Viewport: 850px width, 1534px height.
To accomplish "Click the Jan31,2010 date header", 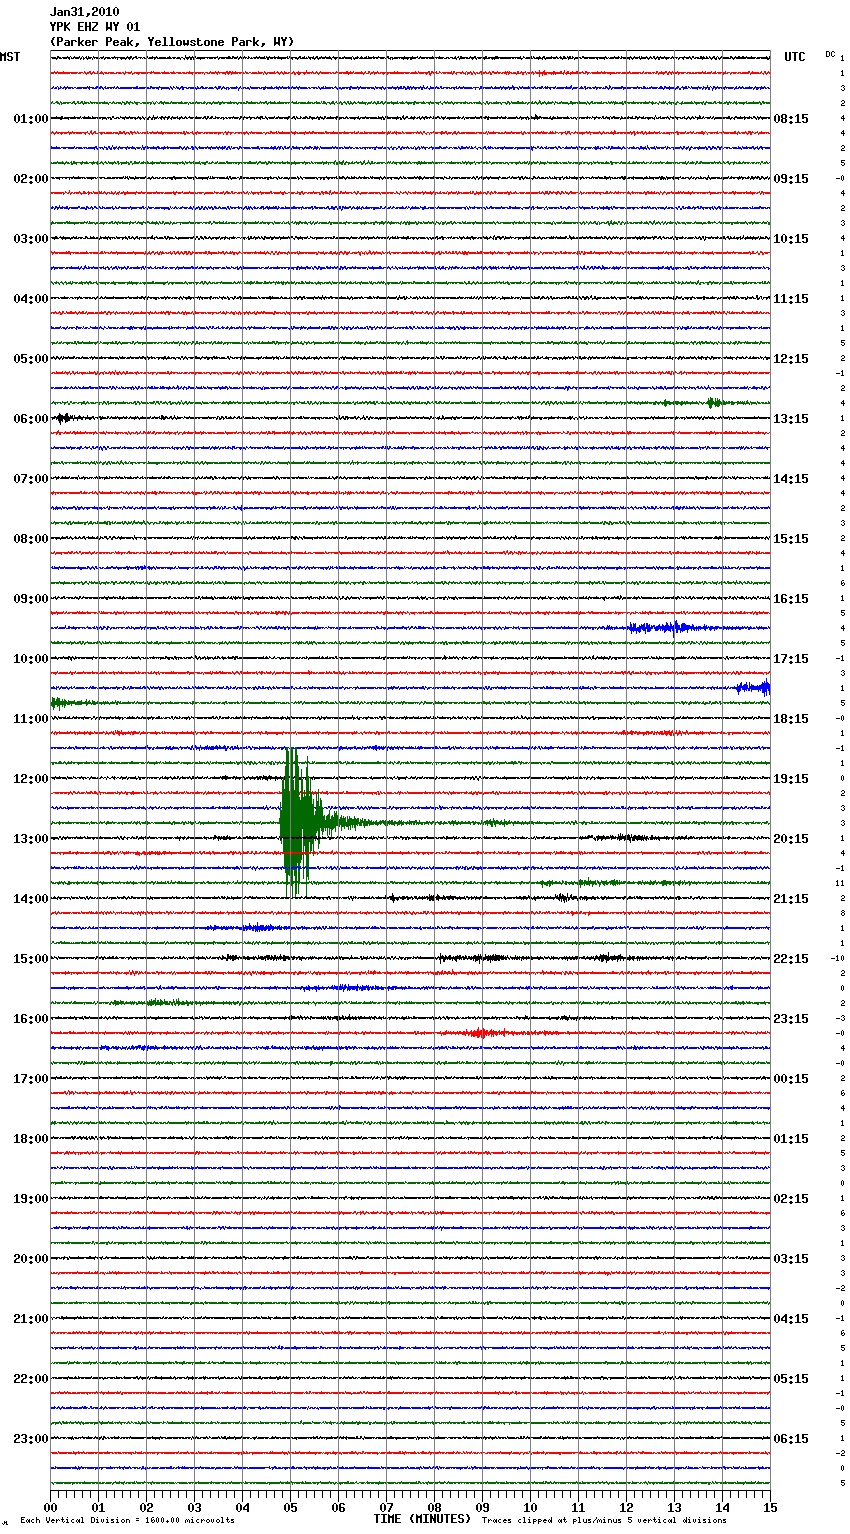I will 84,12.
